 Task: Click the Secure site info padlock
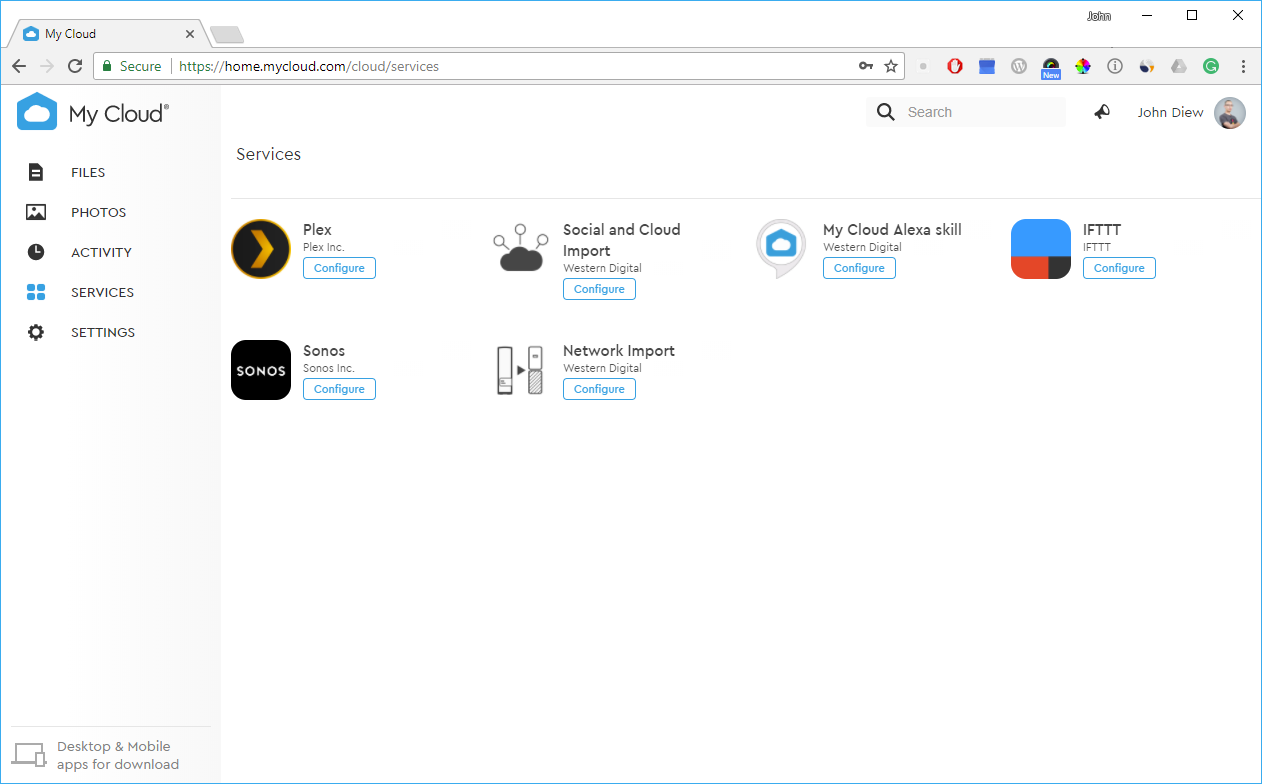coord(106,66)
